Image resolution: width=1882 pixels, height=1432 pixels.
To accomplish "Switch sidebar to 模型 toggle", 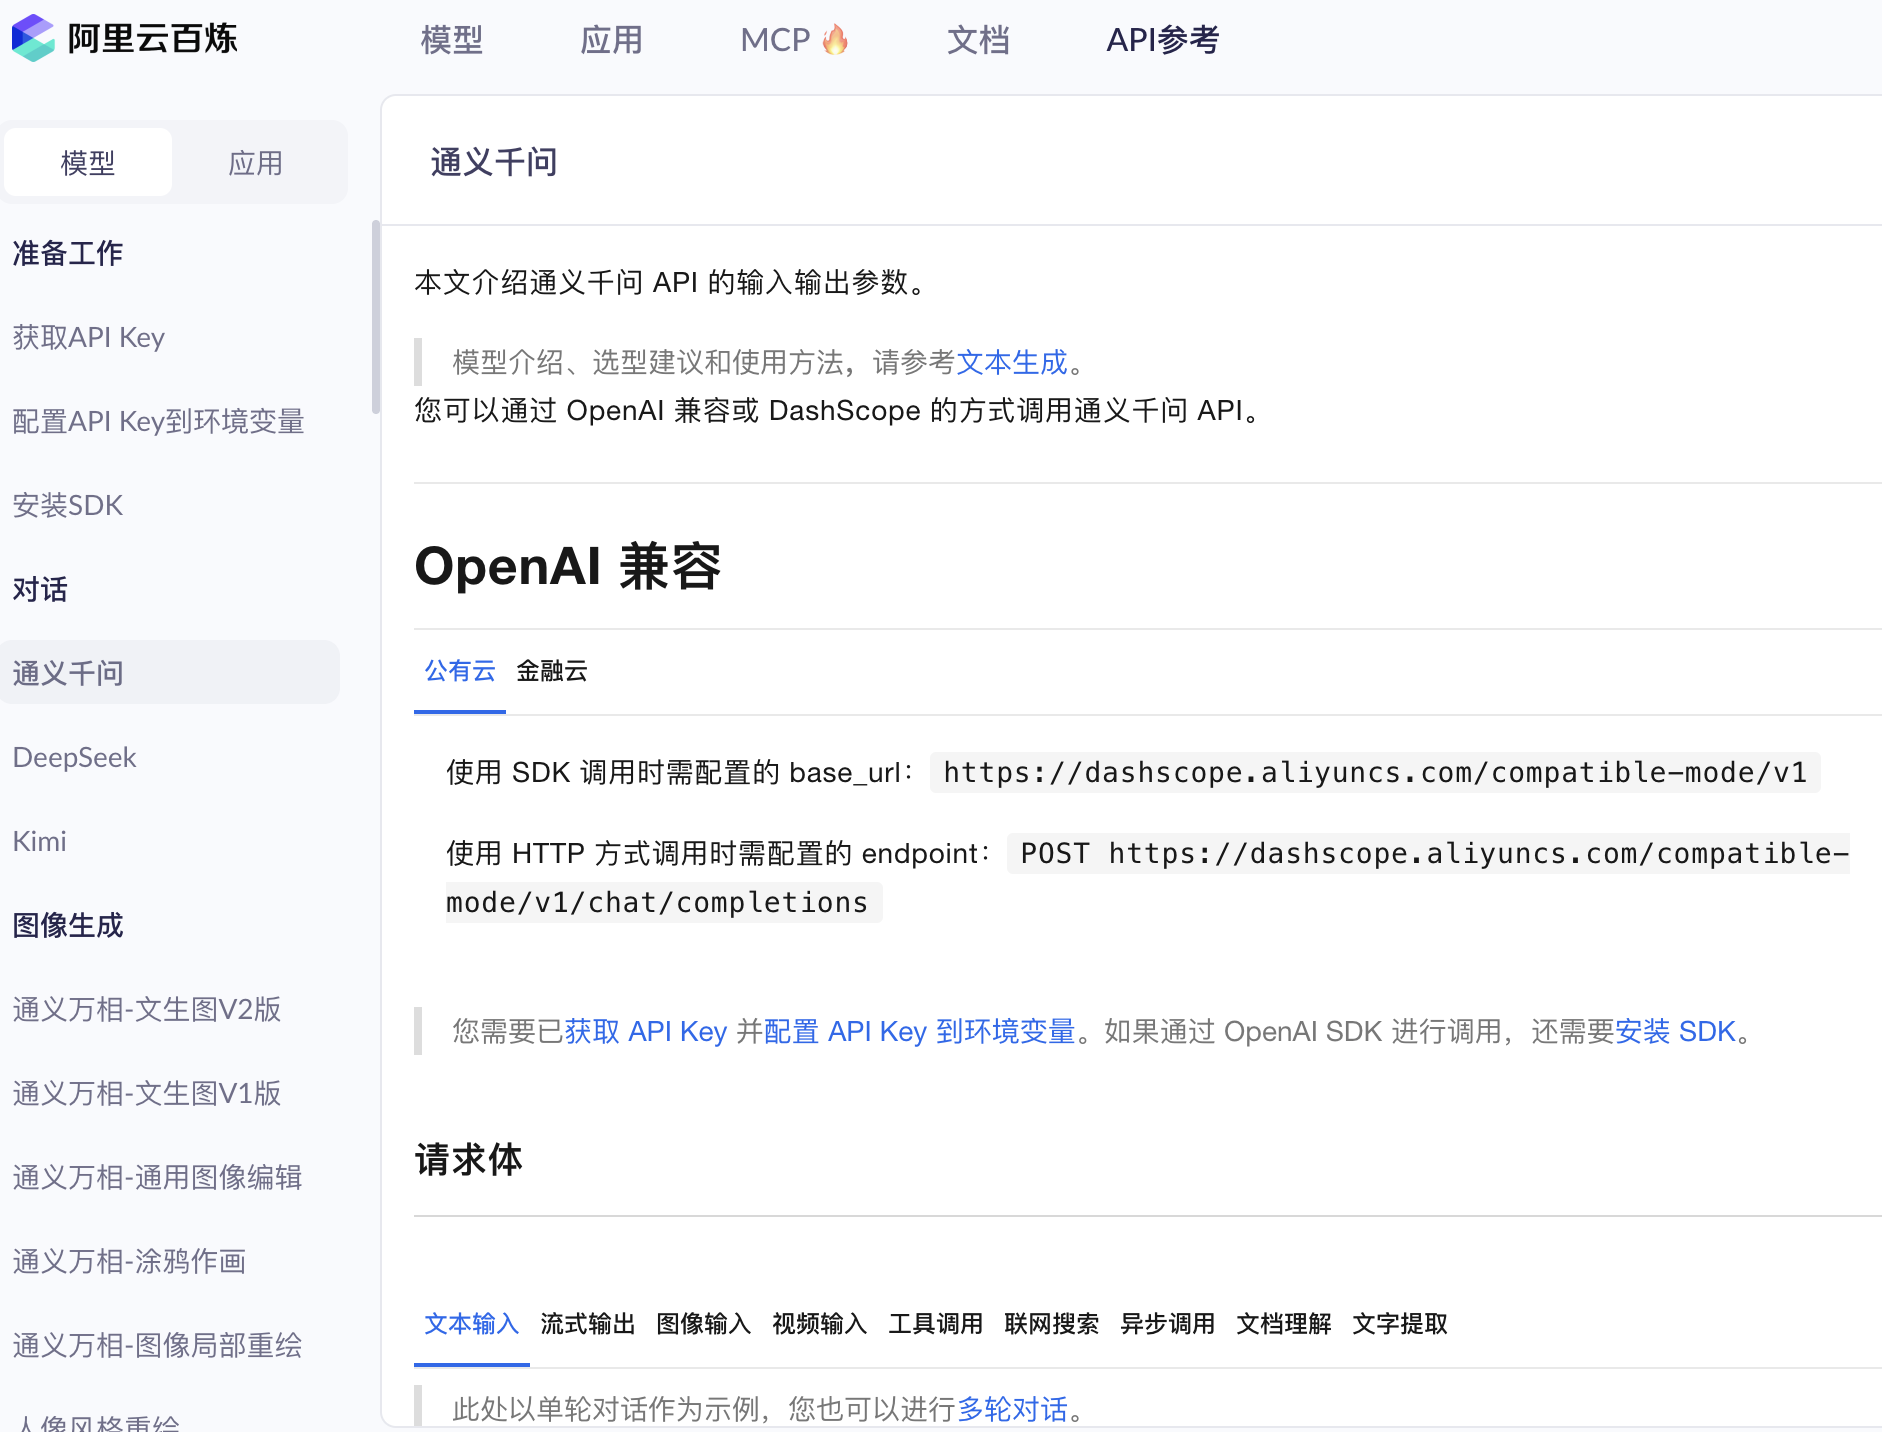I will click(88, 162).
